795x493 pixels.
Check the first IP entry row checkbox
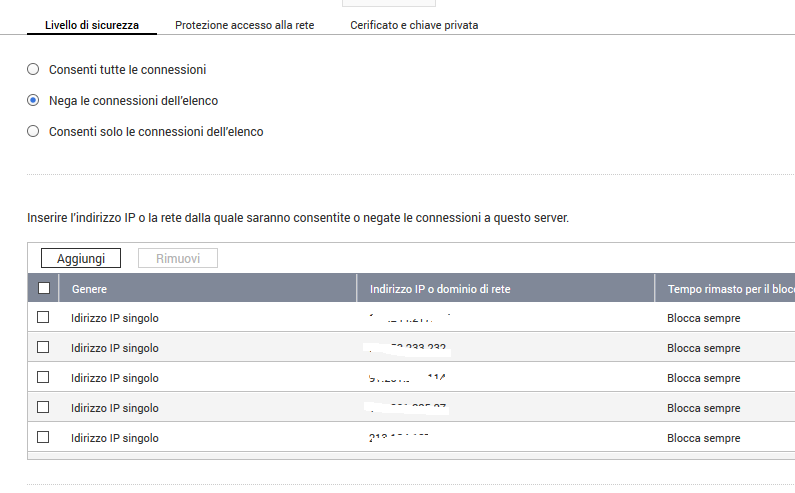tap(43, 317)
